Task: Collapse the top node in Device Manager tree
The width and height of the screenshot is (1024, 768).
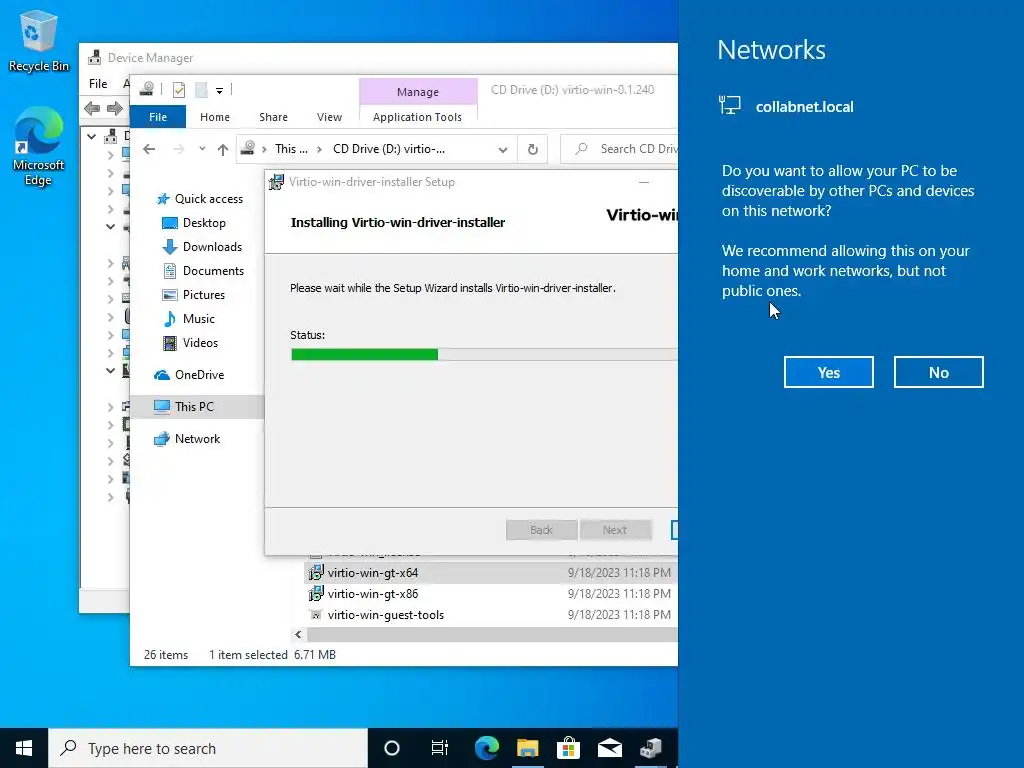Action: (x=91, y=136)
